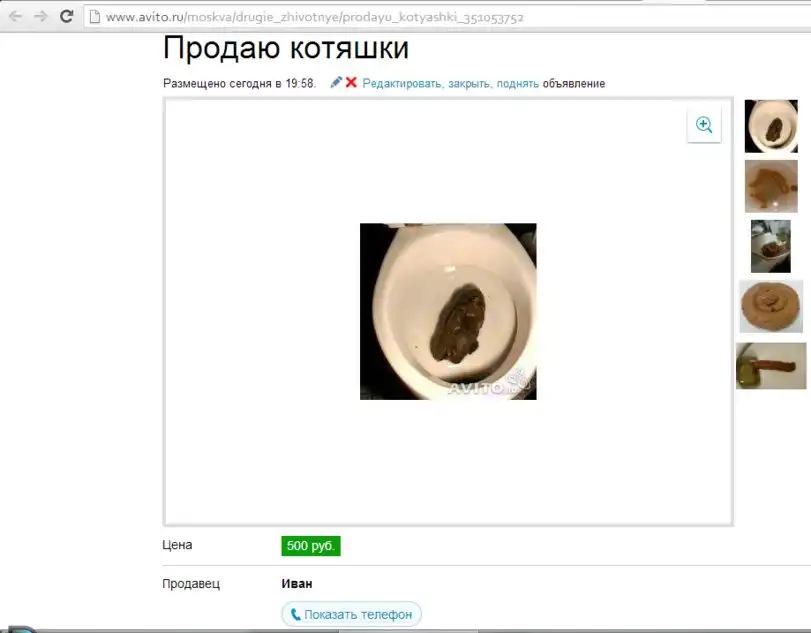
Task: Open the main listing photo
Action: tap(448, 311)
